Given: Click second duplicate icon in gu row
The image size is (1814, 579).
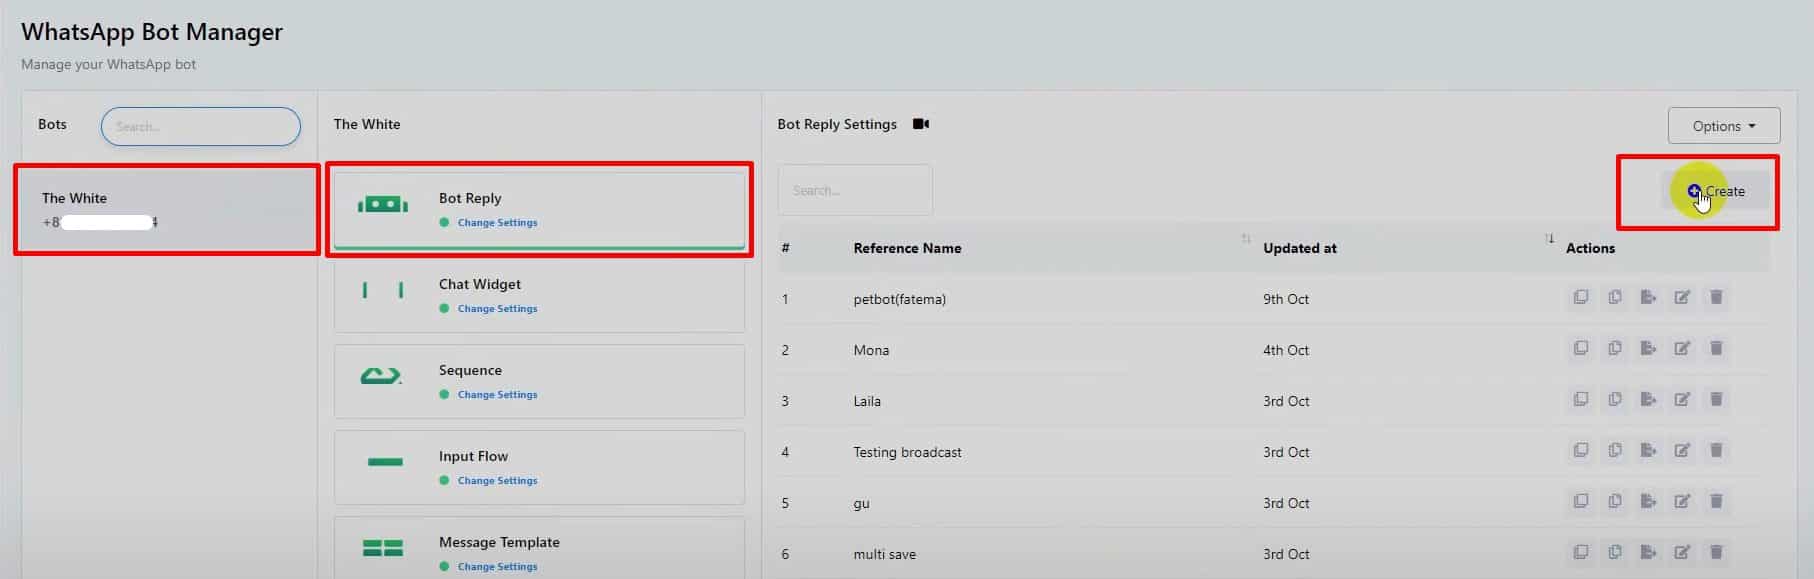Looking at the screenshot, I should coord(1614,502).
